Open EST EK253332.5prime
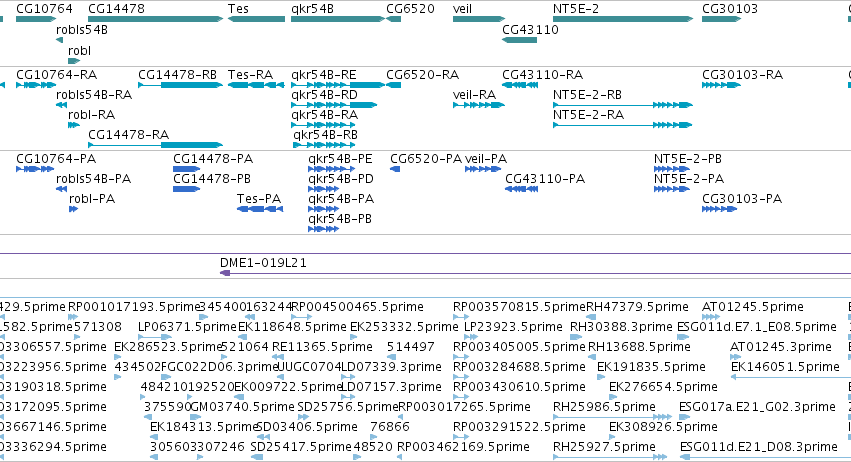Image resolution: width=851 pixels, height=462 pixels. pyautogui.click(x=404, y=327)
